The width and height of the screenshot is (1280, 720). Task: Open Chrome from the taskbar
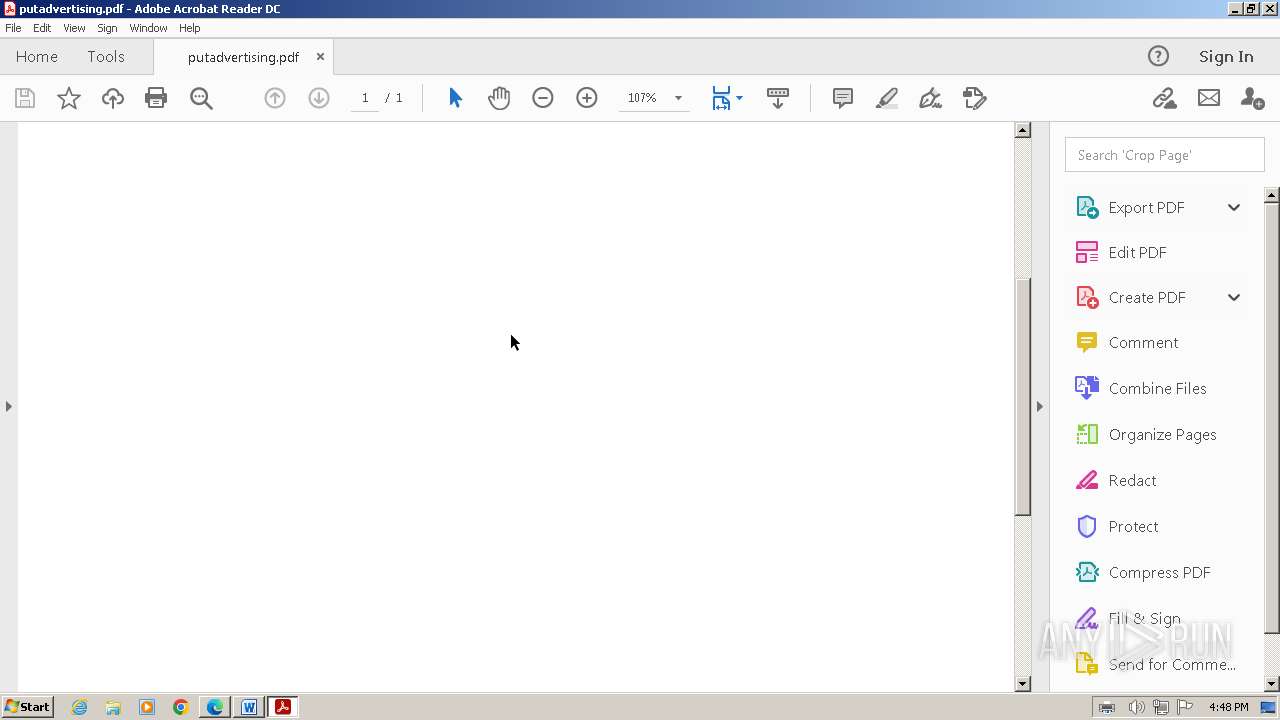181,707
